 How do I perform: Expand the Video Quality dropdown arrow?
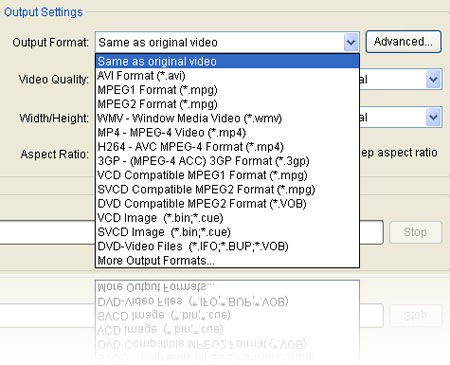pos(433,79)
